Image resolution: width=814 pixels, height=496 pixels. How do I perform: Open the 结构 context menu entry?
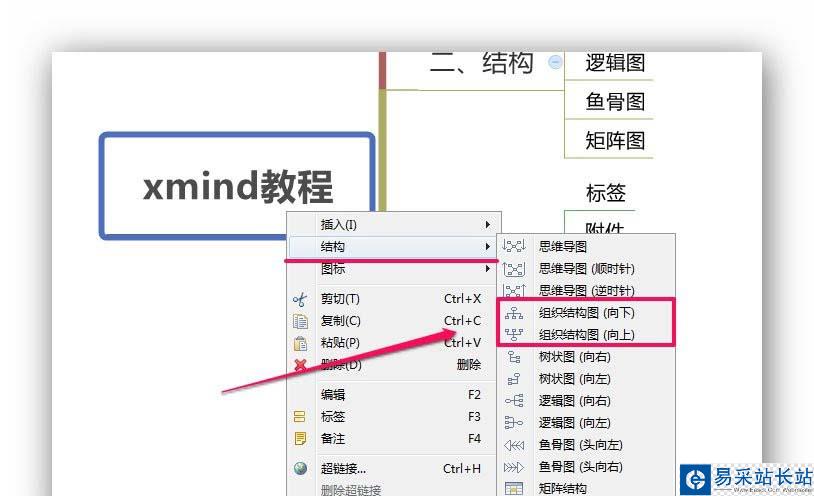click(x=393, y=247)
